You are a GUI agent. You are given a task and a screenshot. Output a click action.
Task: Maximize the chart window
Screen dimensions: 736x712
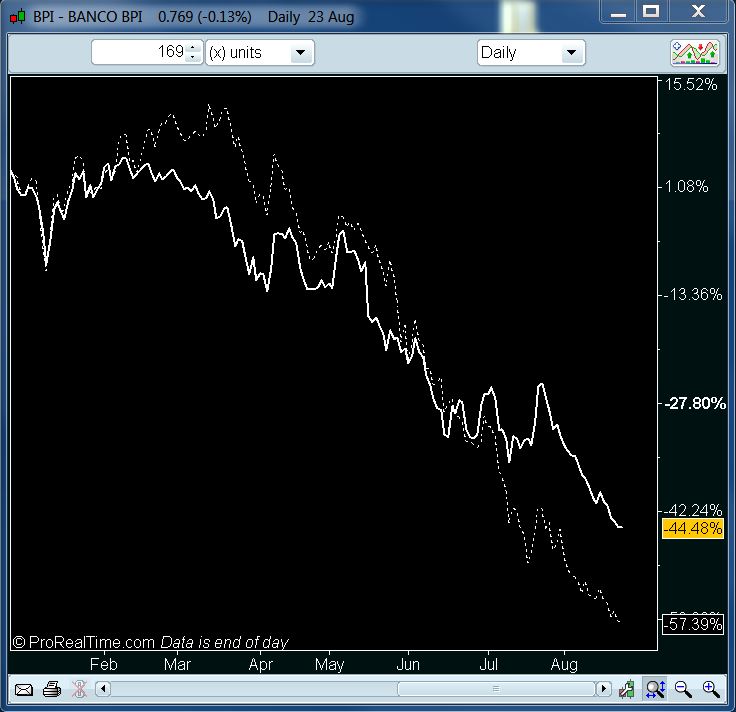click(651, 11)
